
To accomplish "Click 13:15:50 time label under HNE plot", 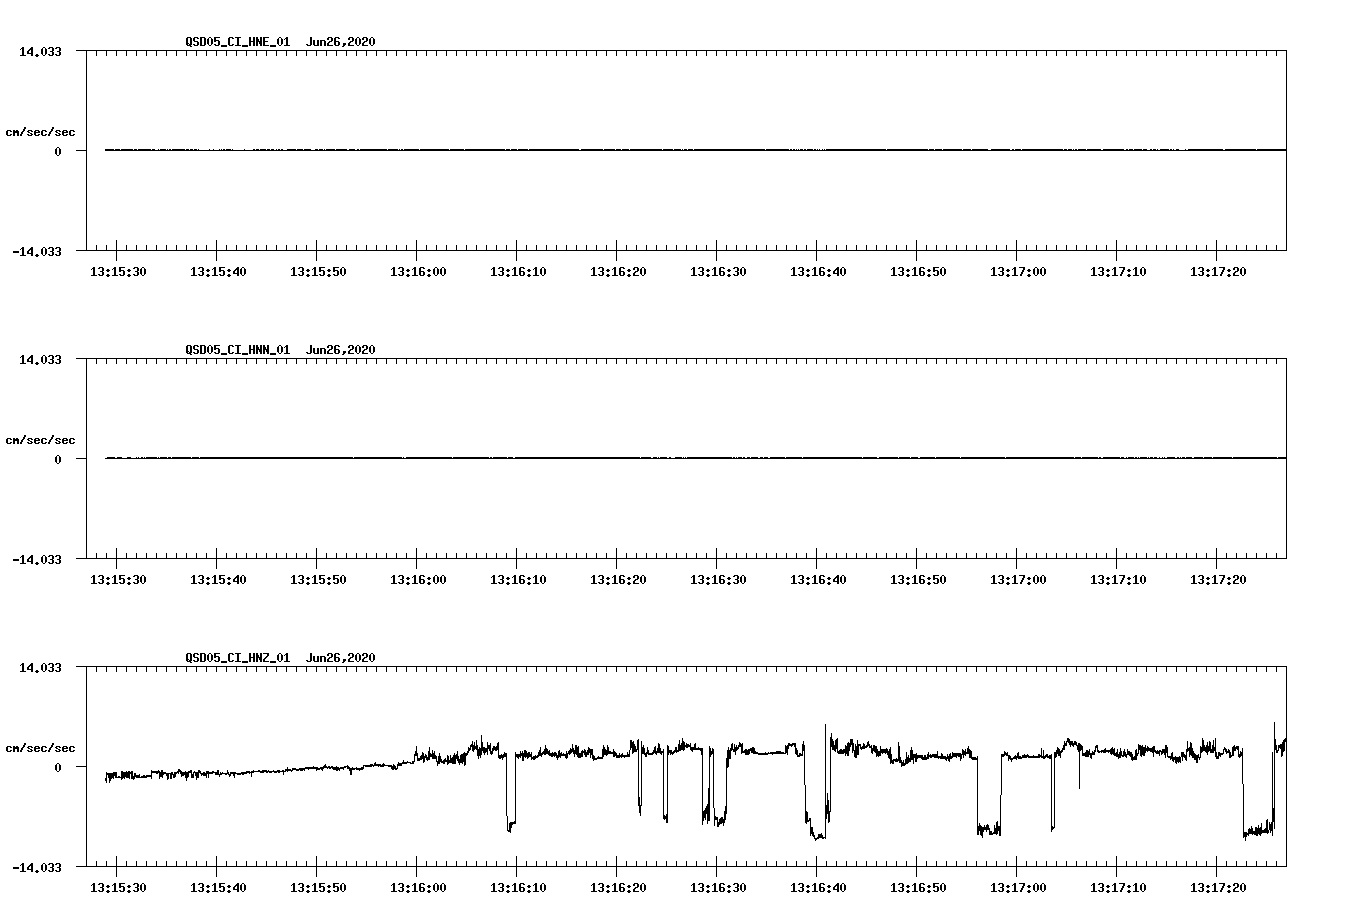I will [x=318, y=272].
